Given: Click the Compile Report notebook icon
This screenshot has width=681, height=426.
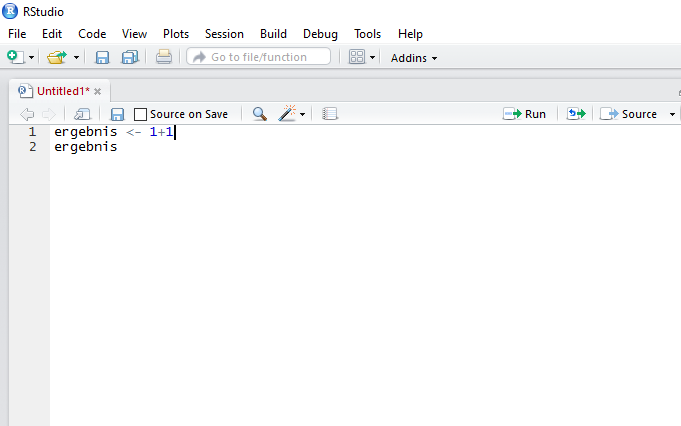Looking at the screenshot, I should pyautogui.click(x=330, y=114).
